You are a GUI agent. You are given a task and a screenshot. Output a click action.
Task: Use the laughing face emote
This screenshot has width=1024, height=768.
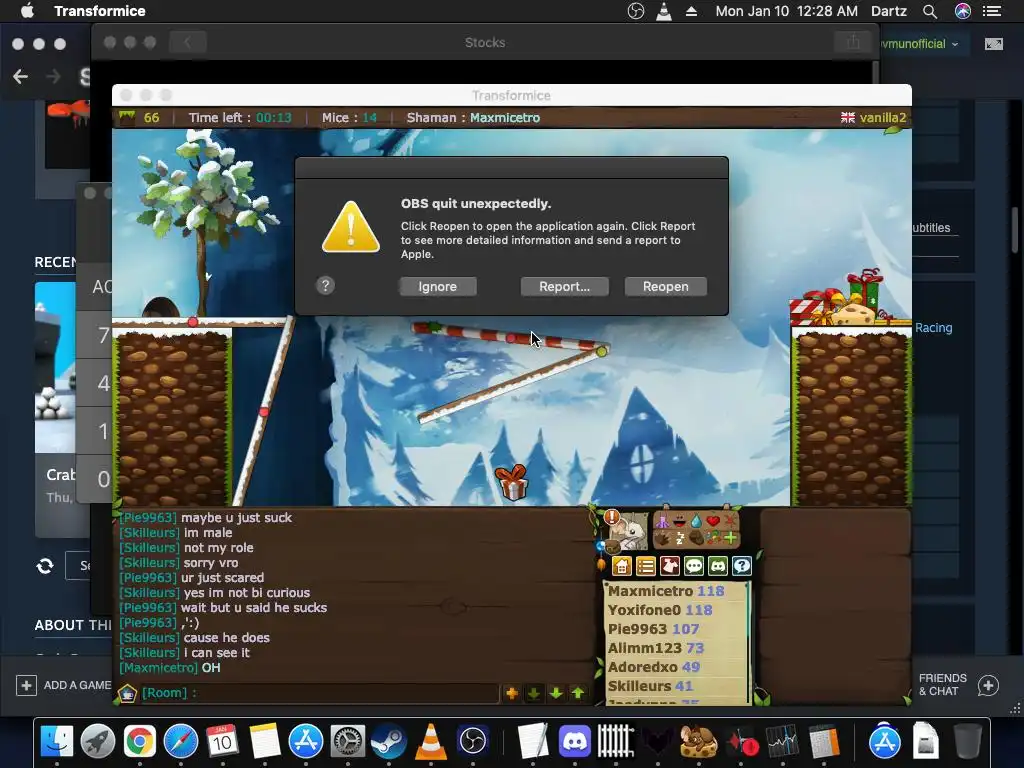(x=680, y=522)
